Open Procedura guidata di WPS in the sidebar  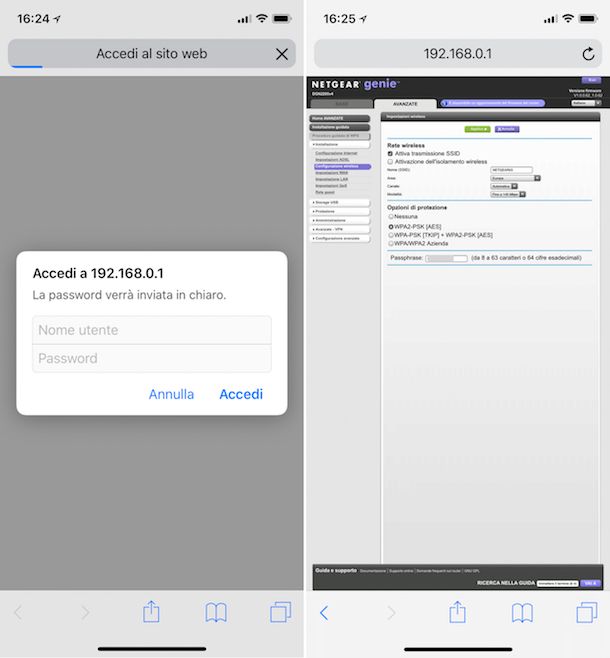pos(340,136)
